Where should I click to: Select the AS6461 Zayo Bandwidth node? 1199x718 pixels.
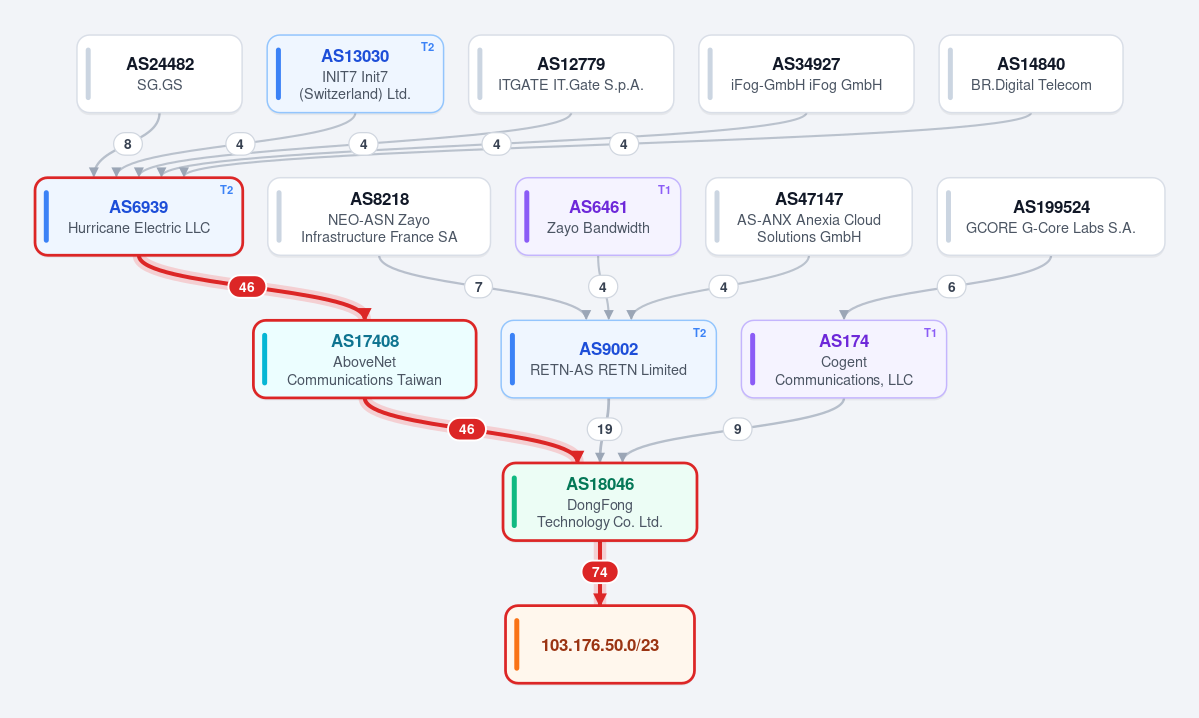(x=598, y=217)
